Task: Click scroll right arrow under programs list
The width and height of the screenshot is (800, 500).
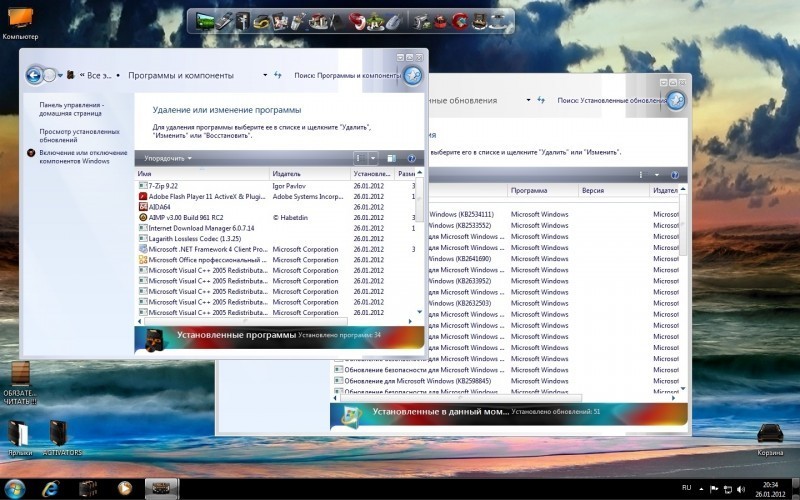Action: point(410,321)
